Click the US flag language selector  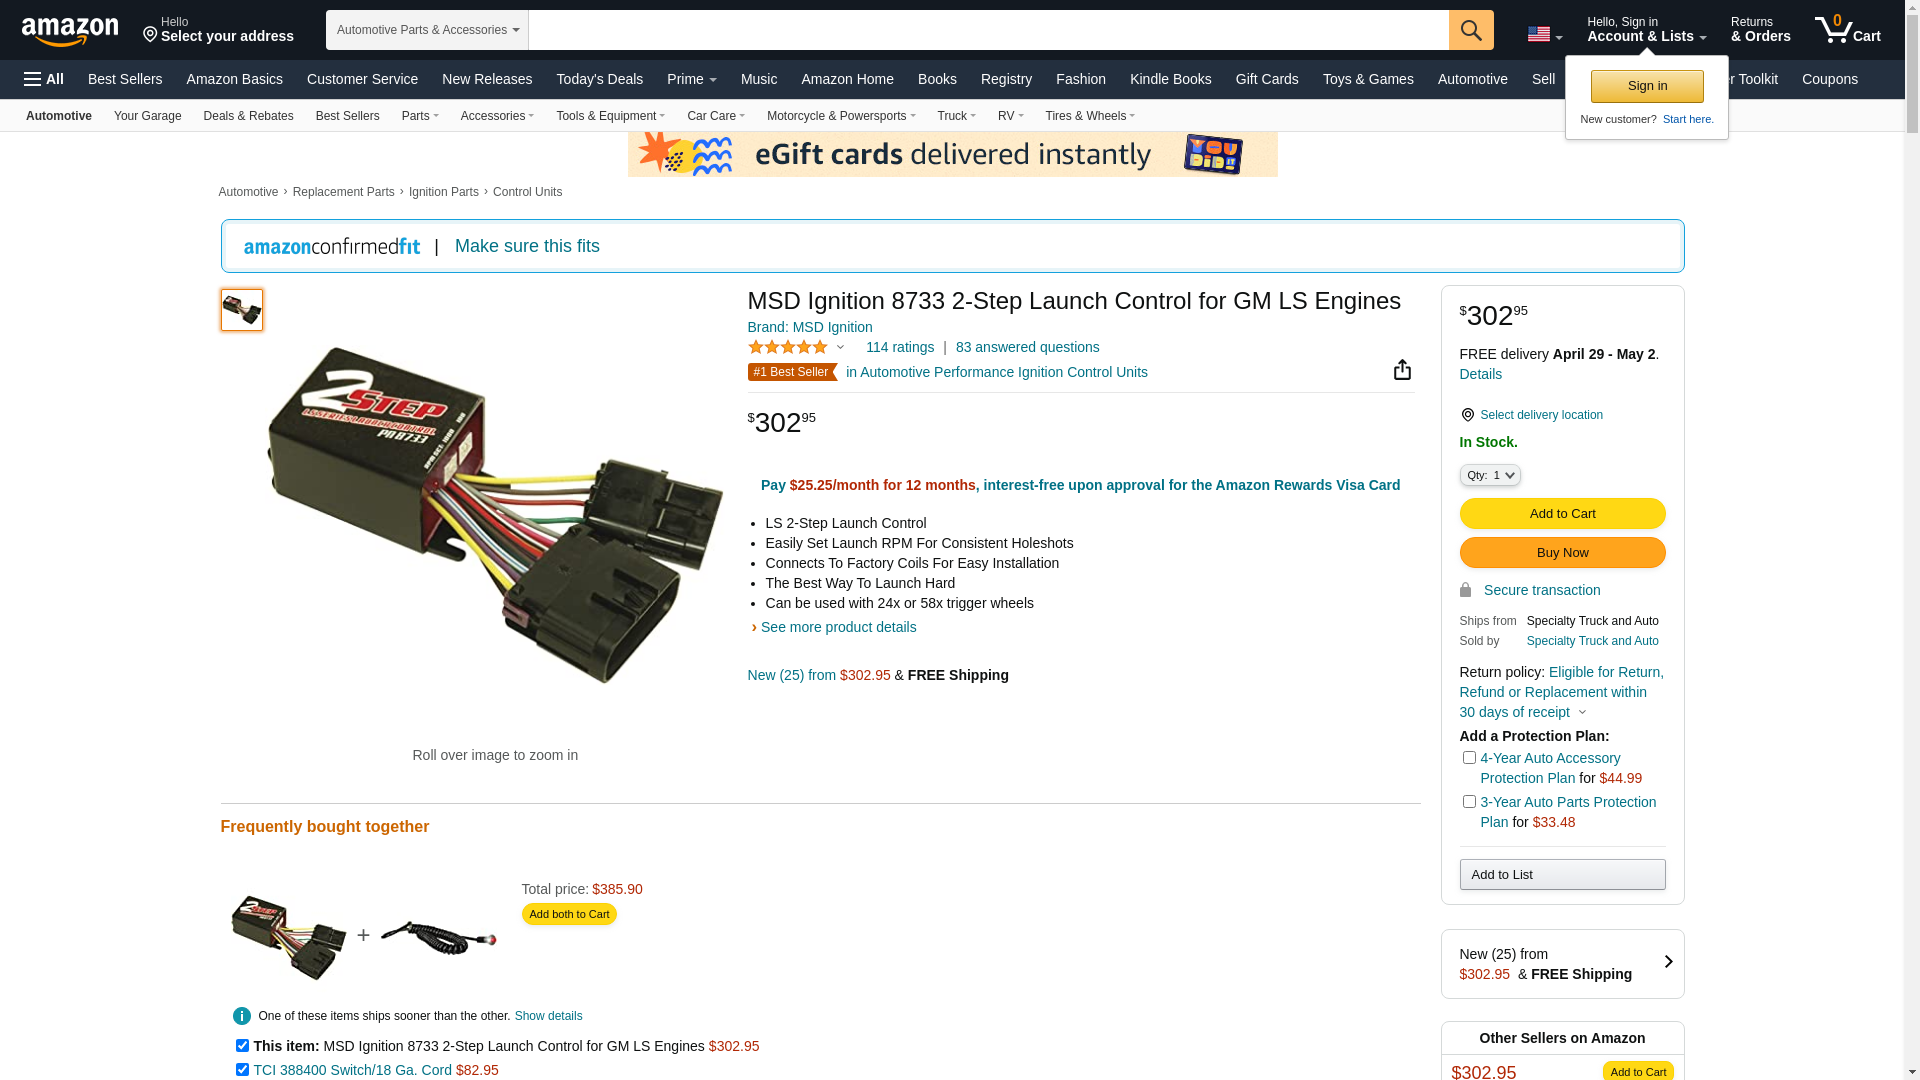point(1544,35)
